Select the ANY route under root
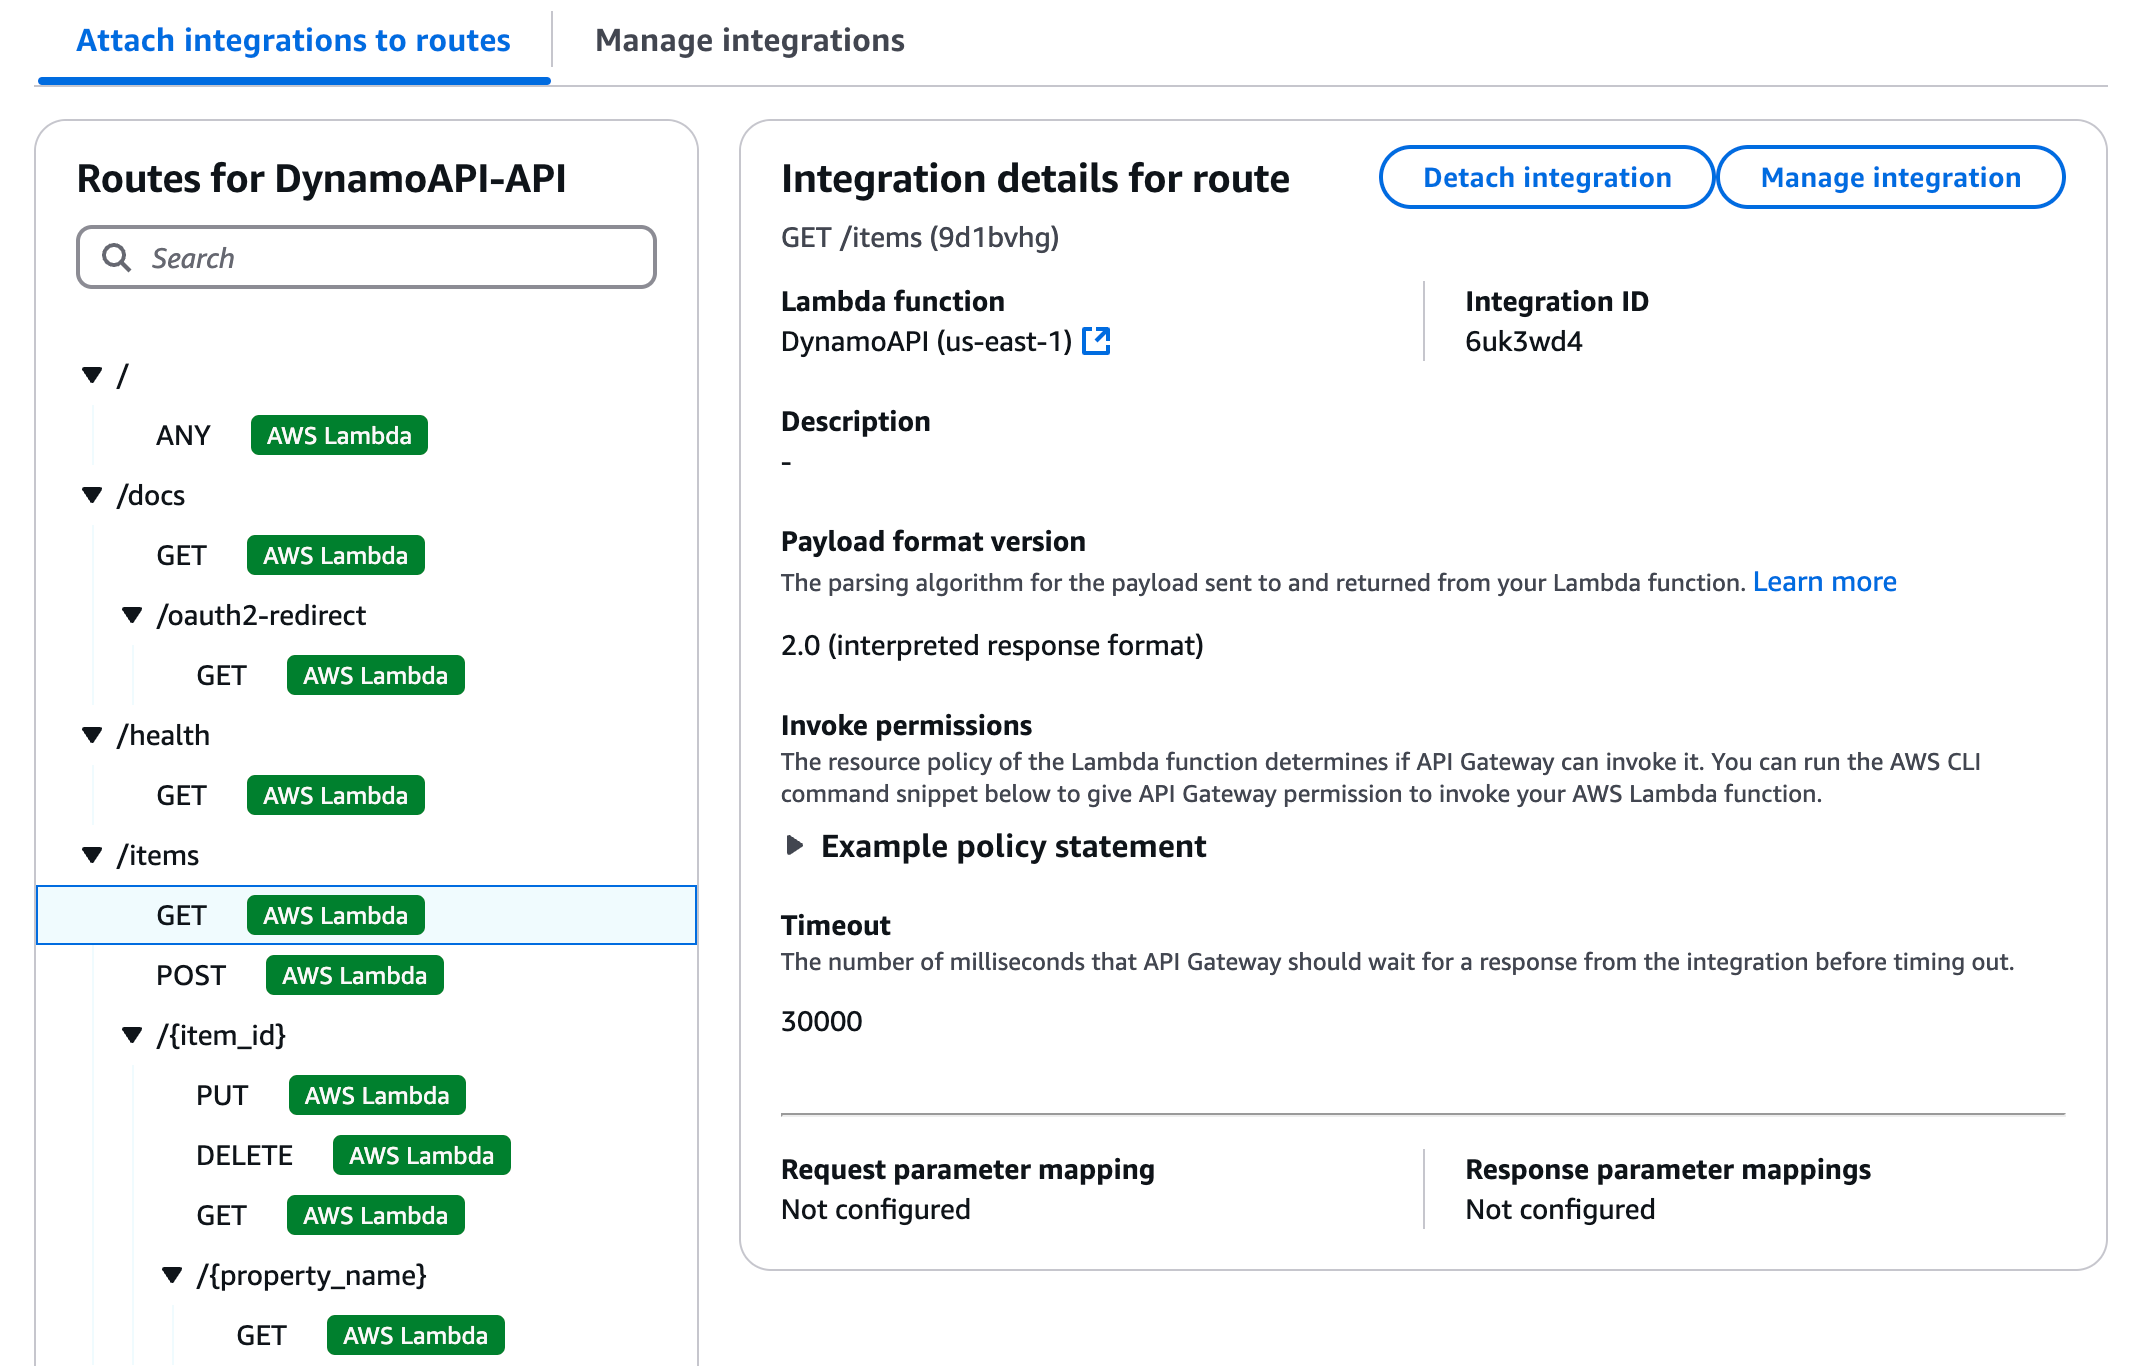Viewport: 2138px width, 1366px height. (183, 435)
